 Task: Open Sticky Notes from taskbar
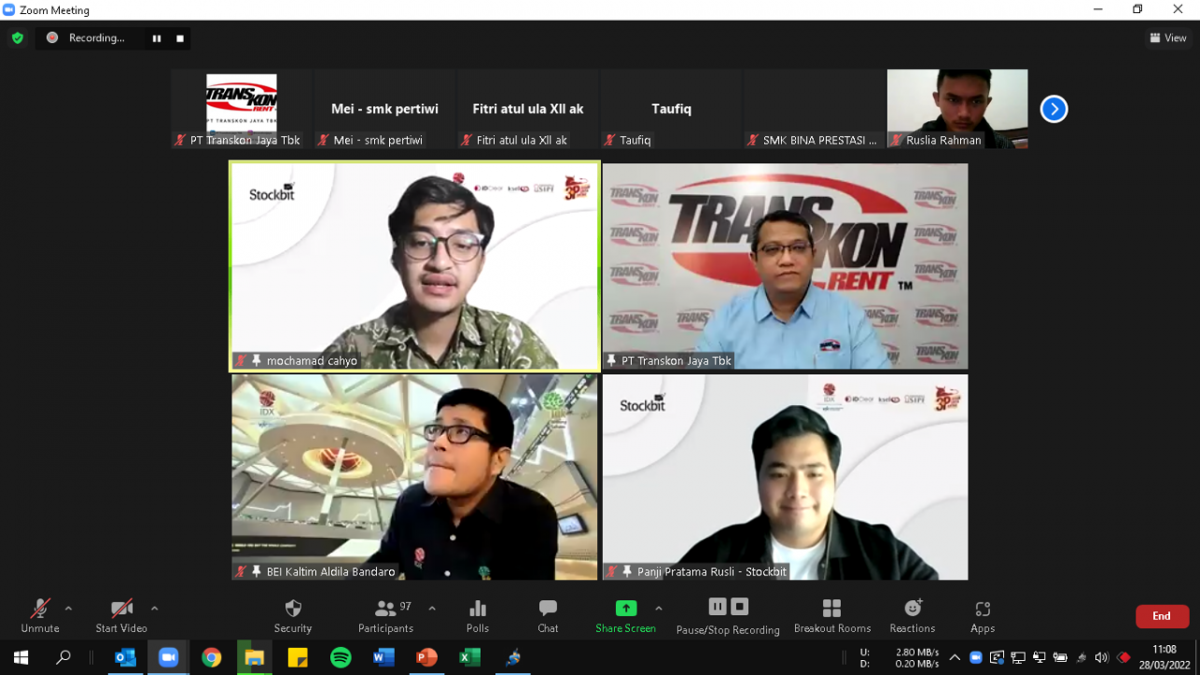click(x=297, y=657)
